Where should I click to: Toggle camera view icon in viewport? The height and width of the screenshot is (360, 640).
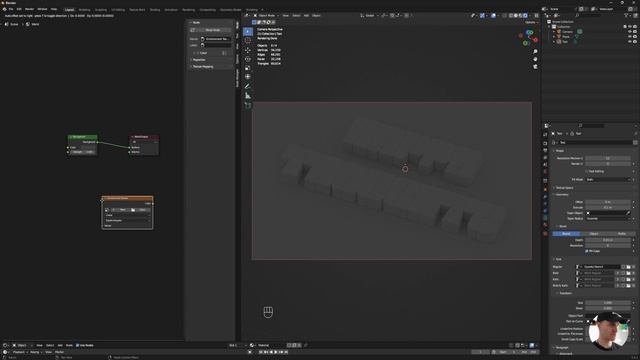535,67
